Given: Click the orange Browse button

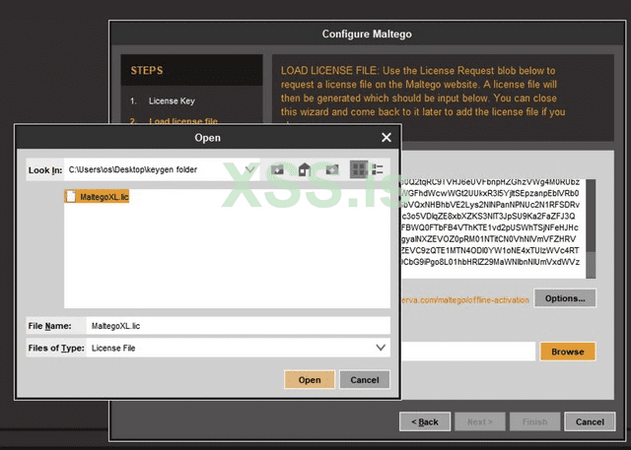Looking at the screenshot, I should point(567,351).
